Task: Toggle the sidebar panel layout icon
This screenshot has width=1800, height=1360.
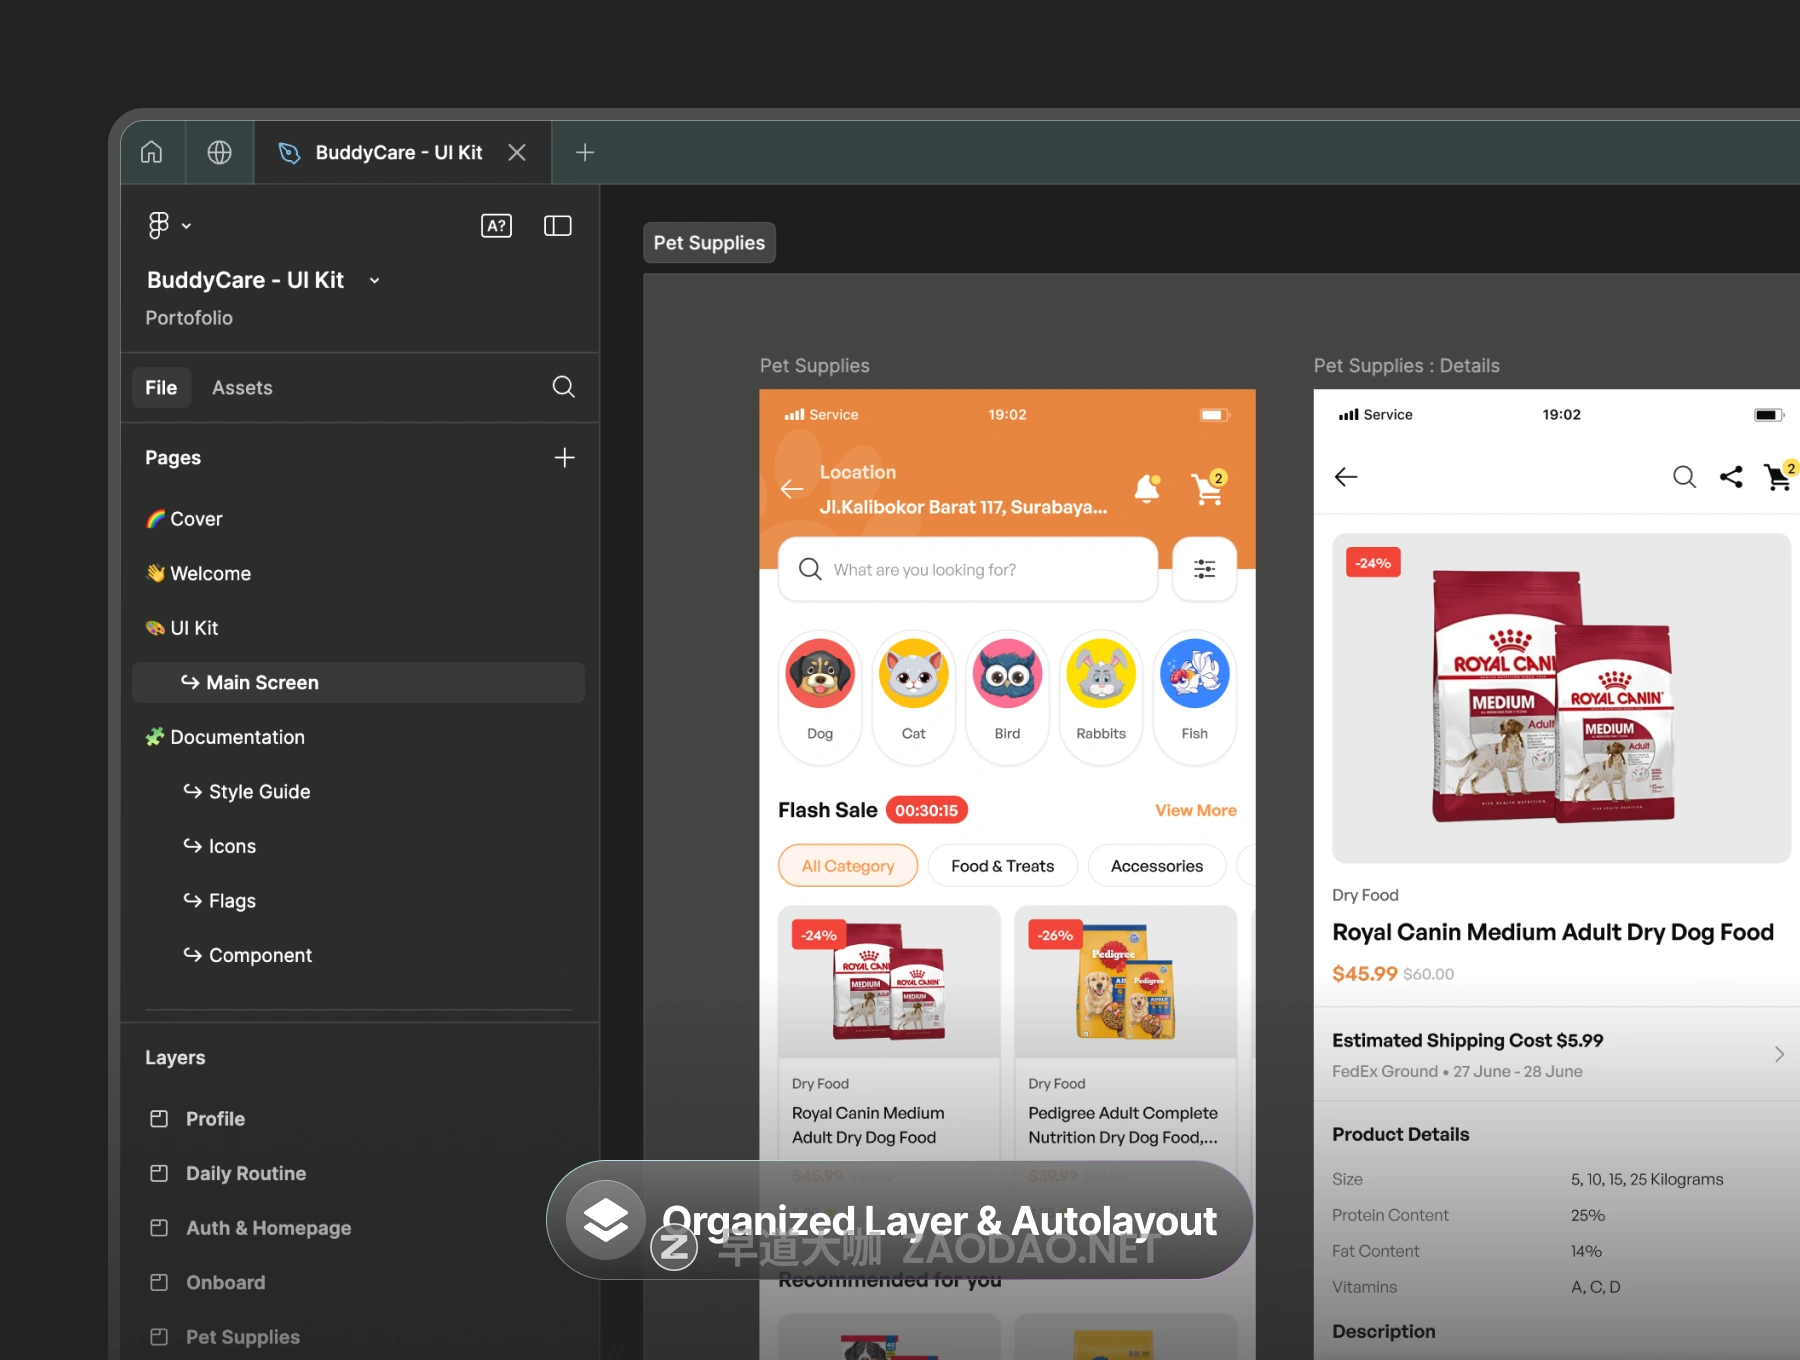Action: [x=557, y=226]
